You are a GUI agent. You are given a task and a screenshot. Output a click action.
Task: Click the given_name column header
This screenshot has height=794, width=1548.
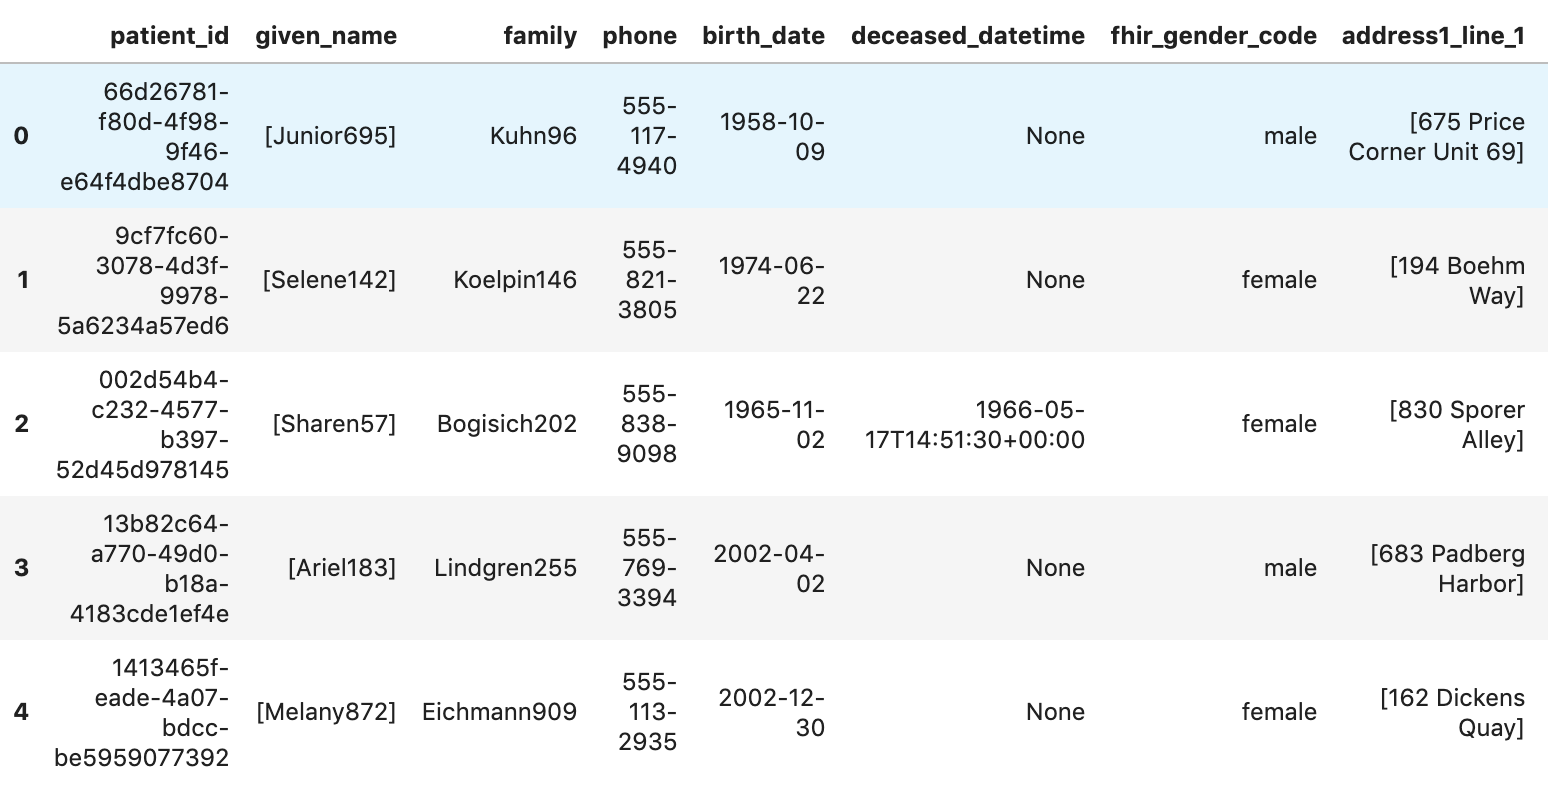[x=326, y=36]
